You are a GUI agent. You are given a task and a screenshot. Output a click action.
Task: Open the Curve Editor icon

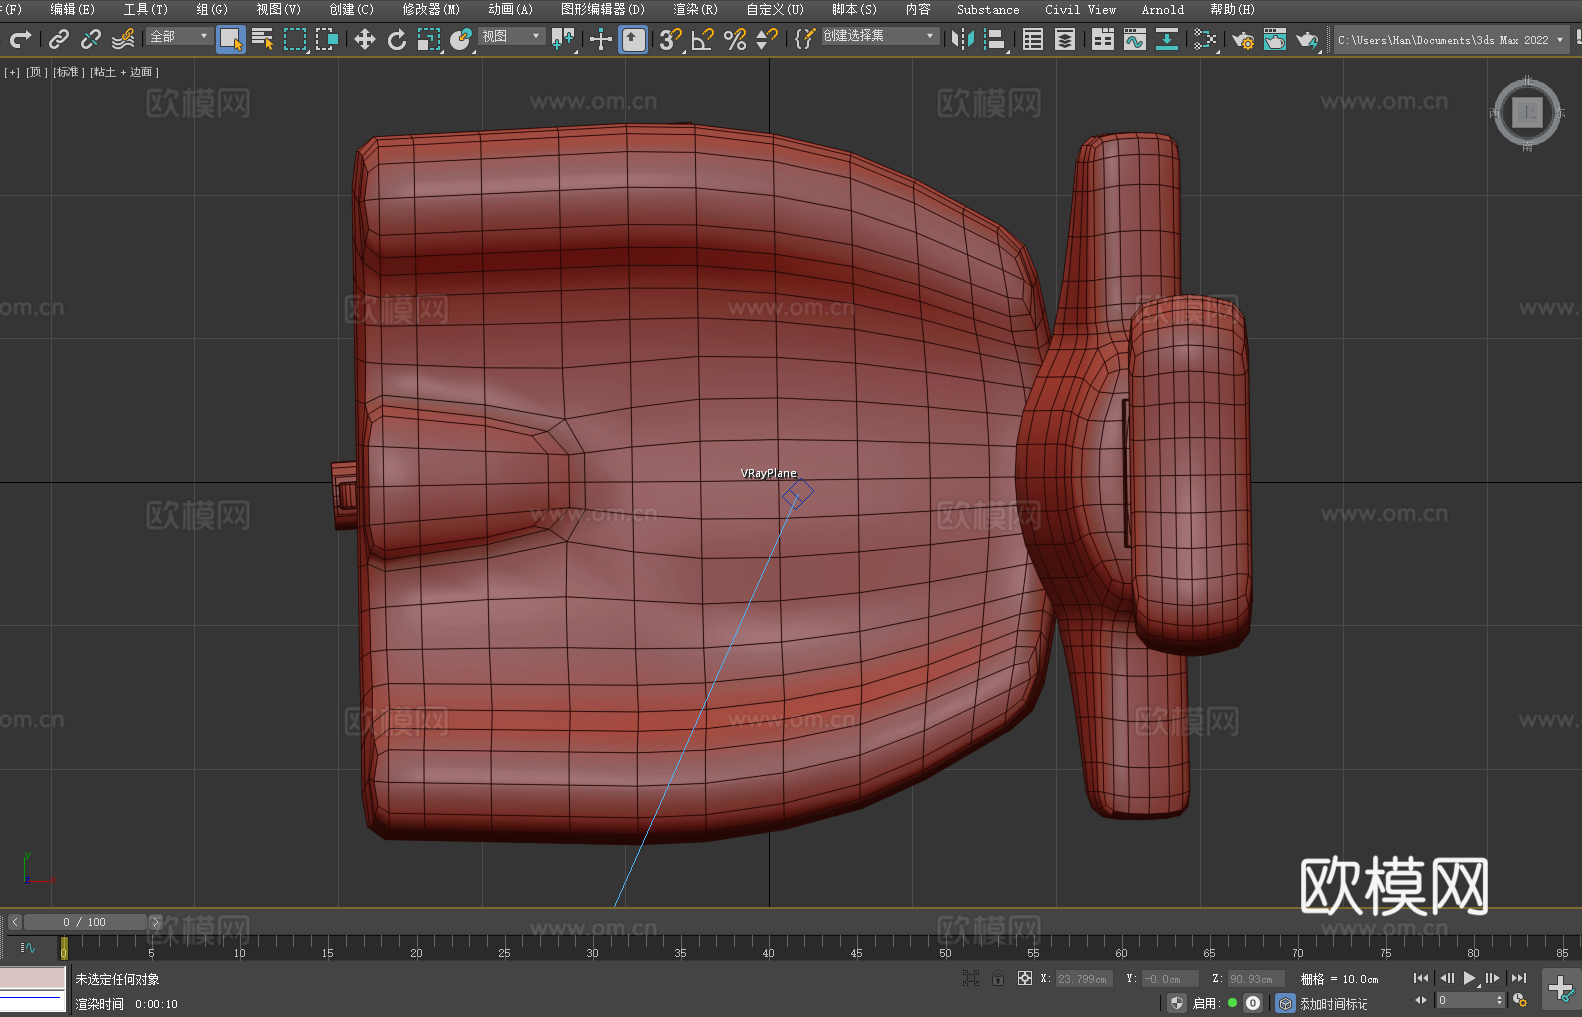[1135, 39]
